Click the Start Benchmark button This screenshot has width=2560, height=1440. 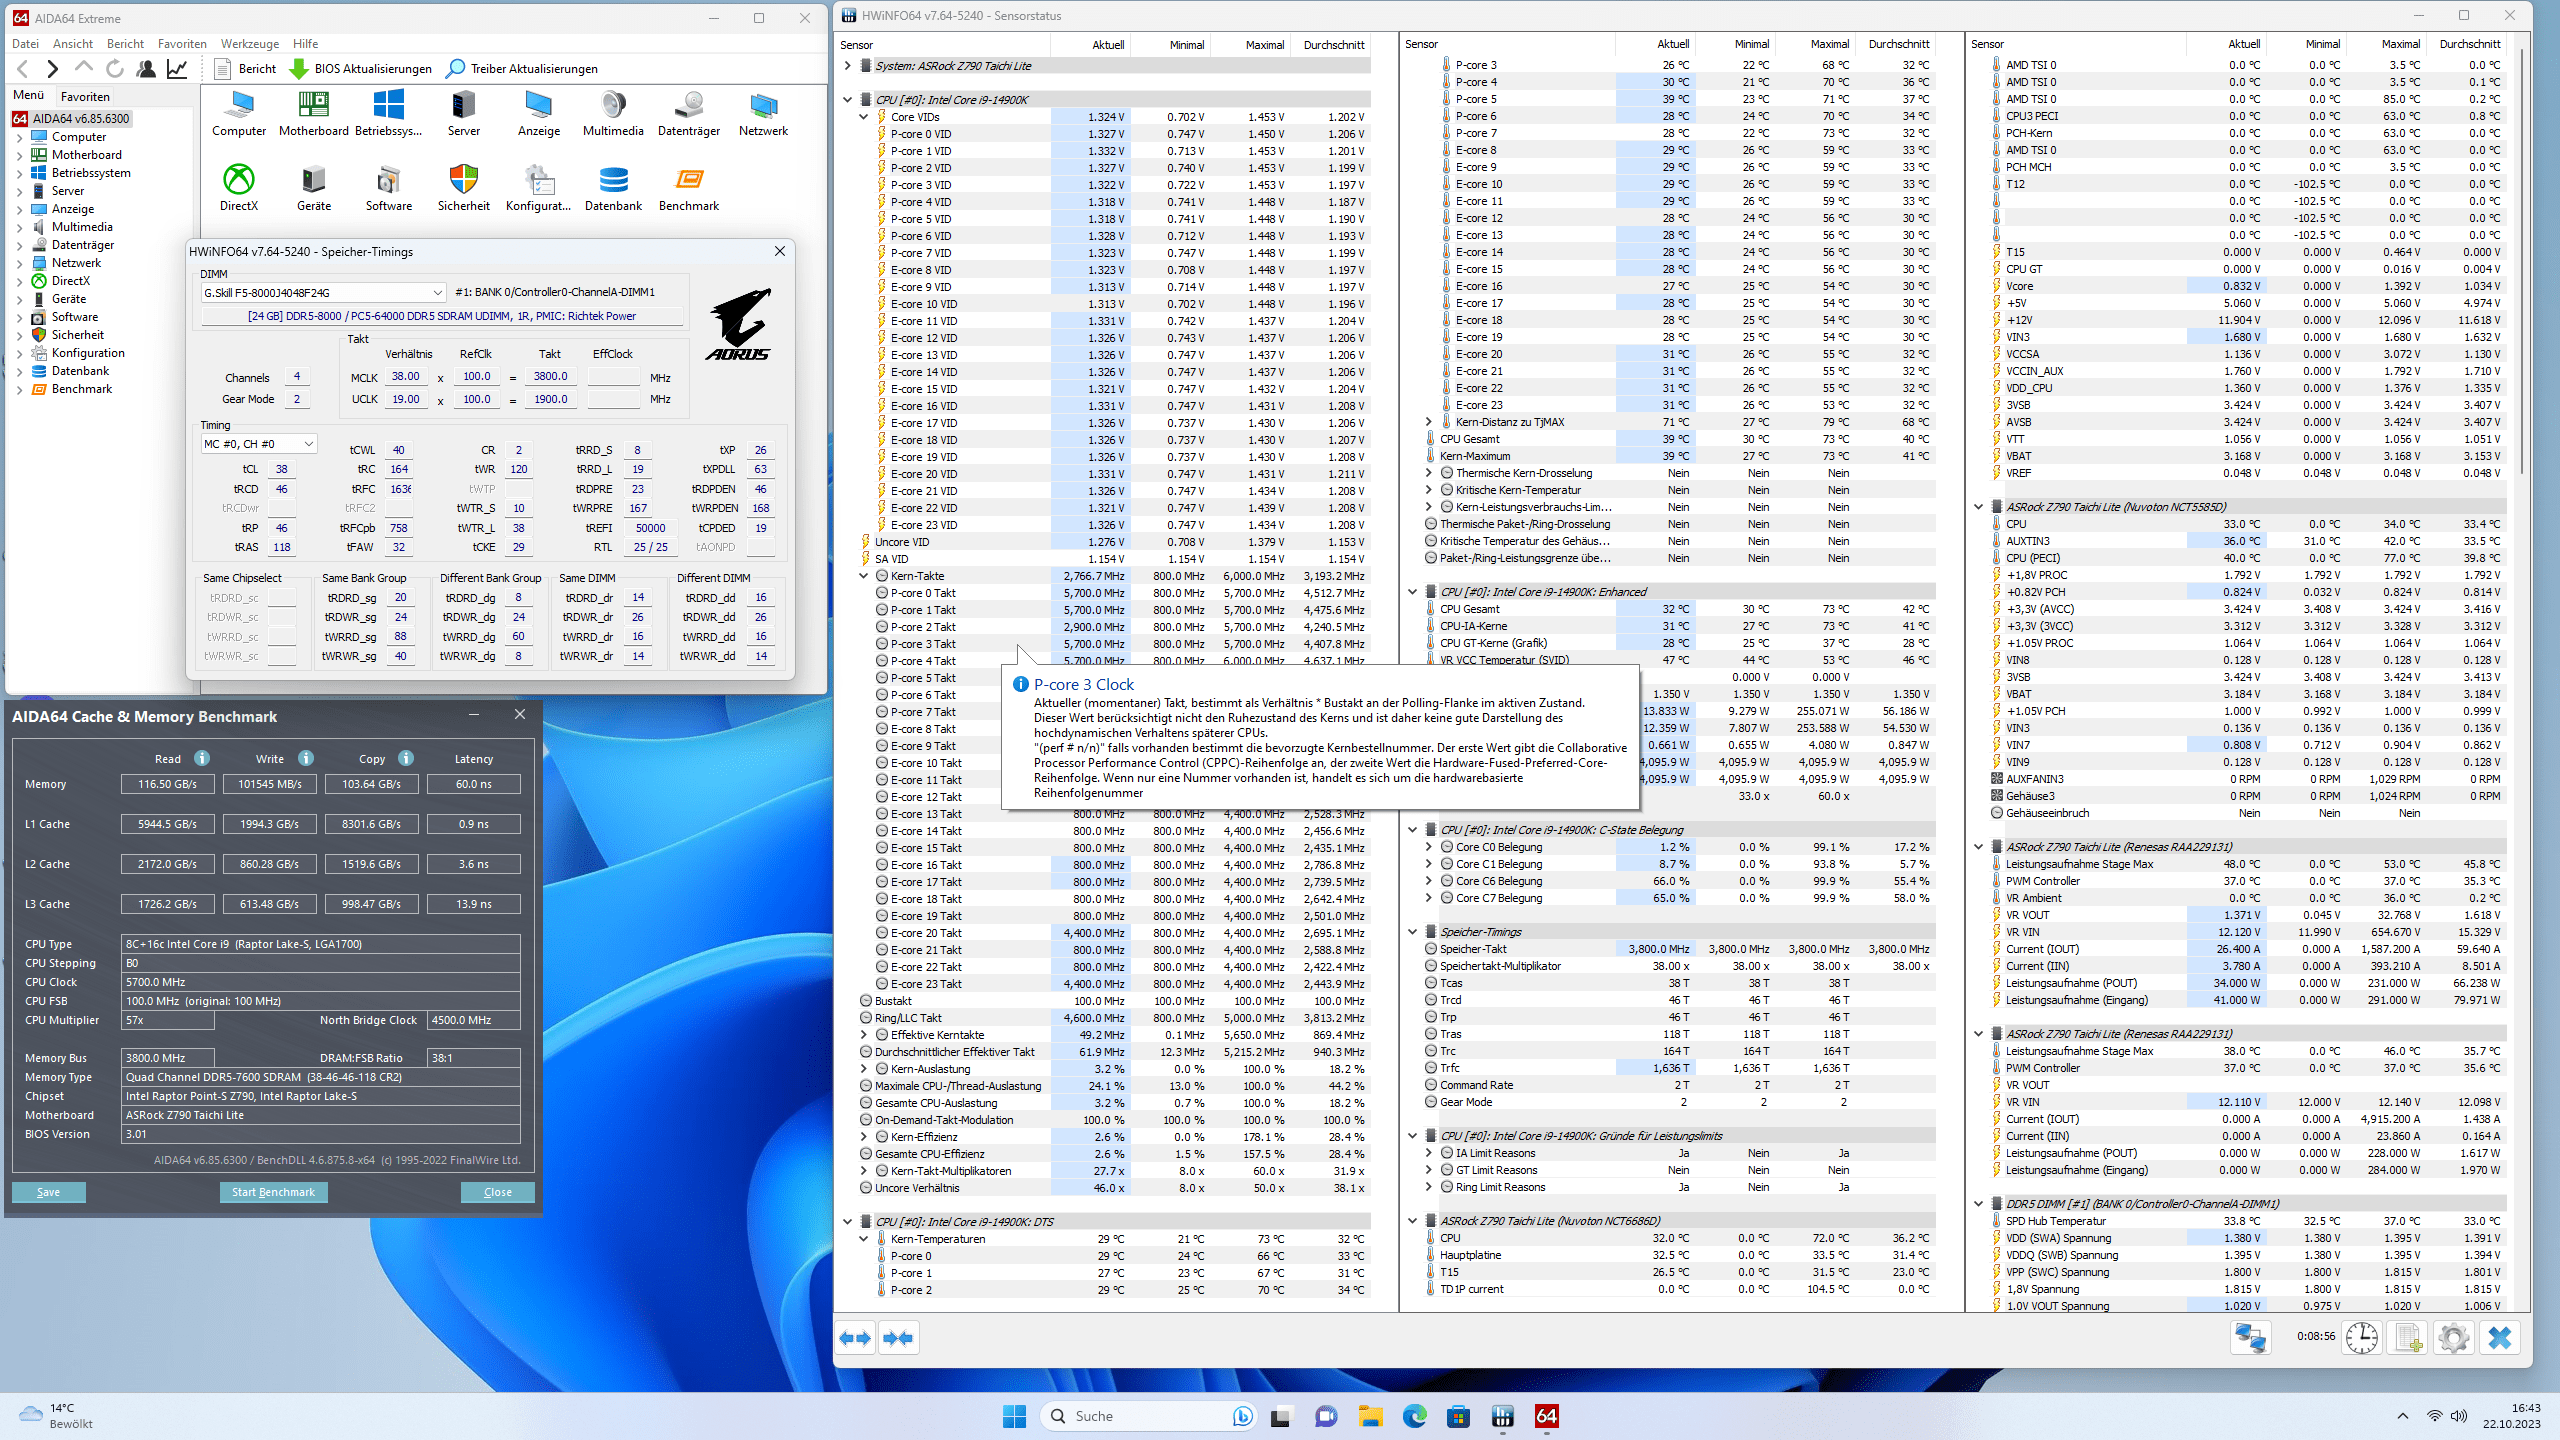coord(273,1192)
